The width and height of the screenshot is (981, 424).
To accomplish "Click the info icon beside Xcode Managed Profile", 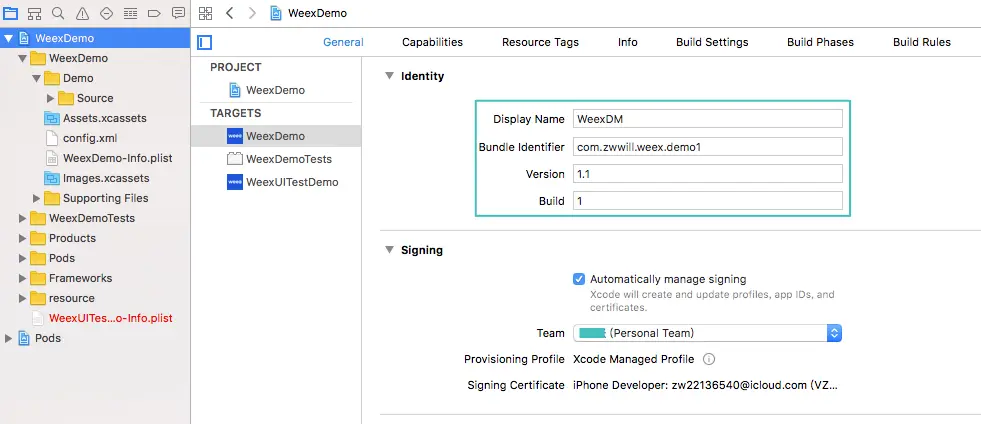I will tap(709, 360).
